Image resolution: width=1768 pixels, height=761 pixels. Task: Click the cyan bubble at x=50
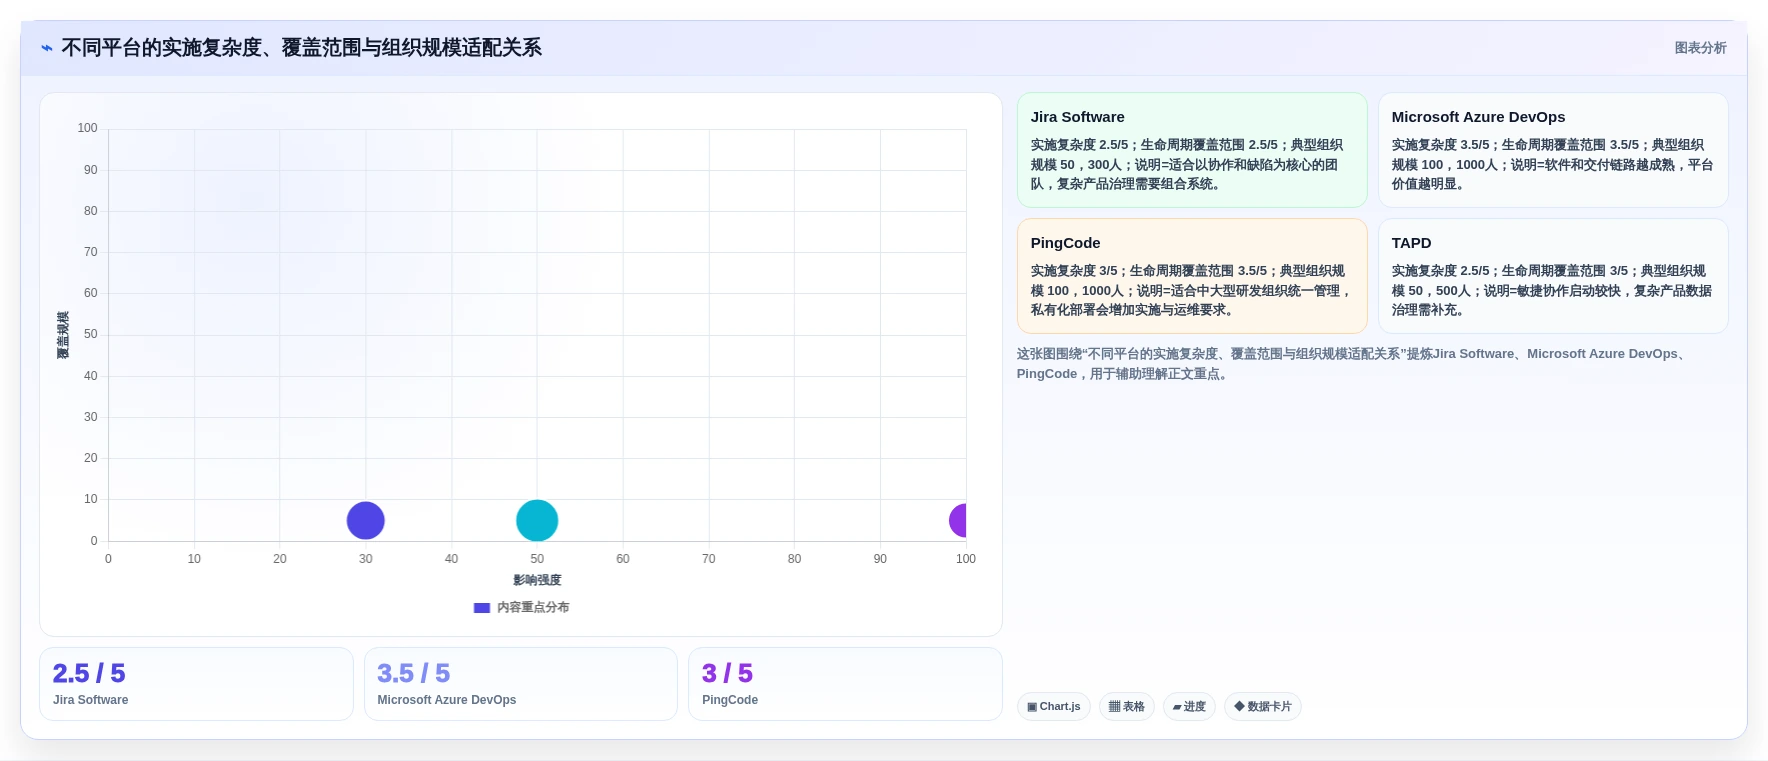(537, 520)
